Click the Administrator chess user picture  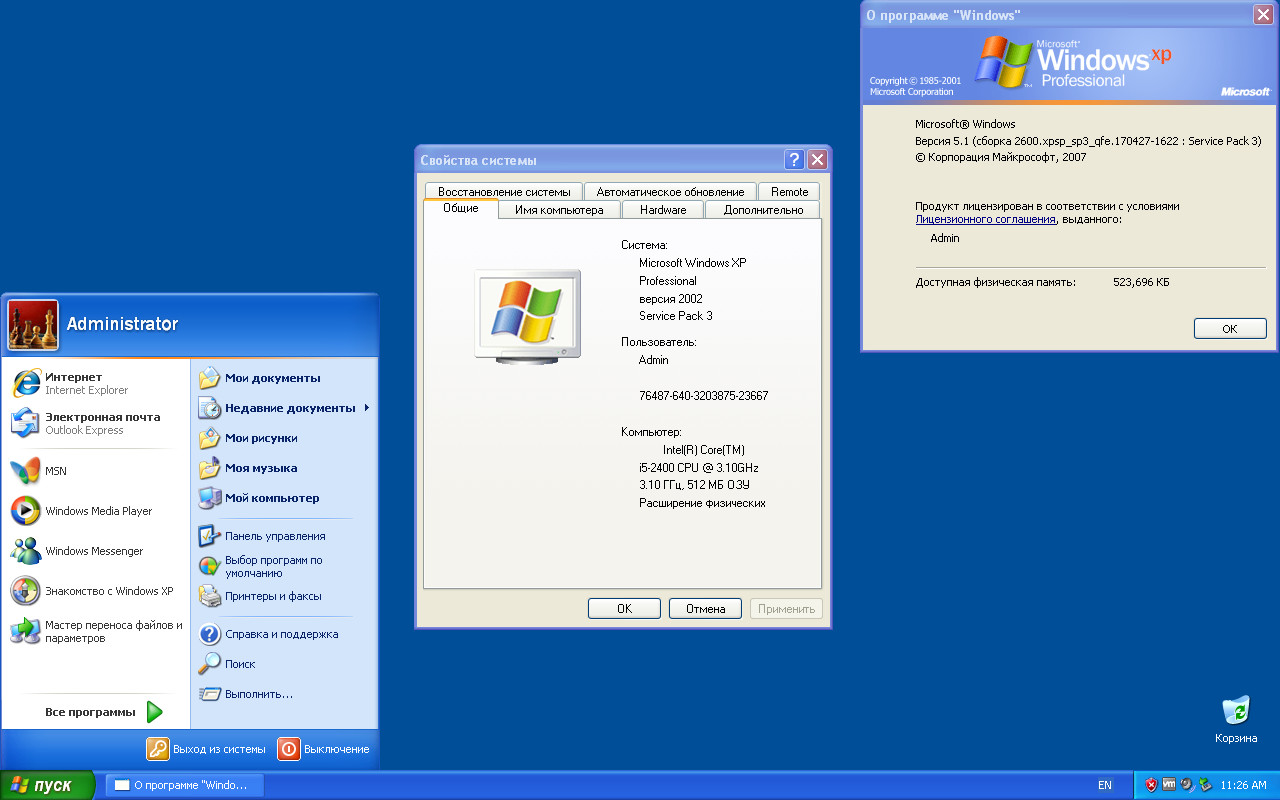pos(33,324)
